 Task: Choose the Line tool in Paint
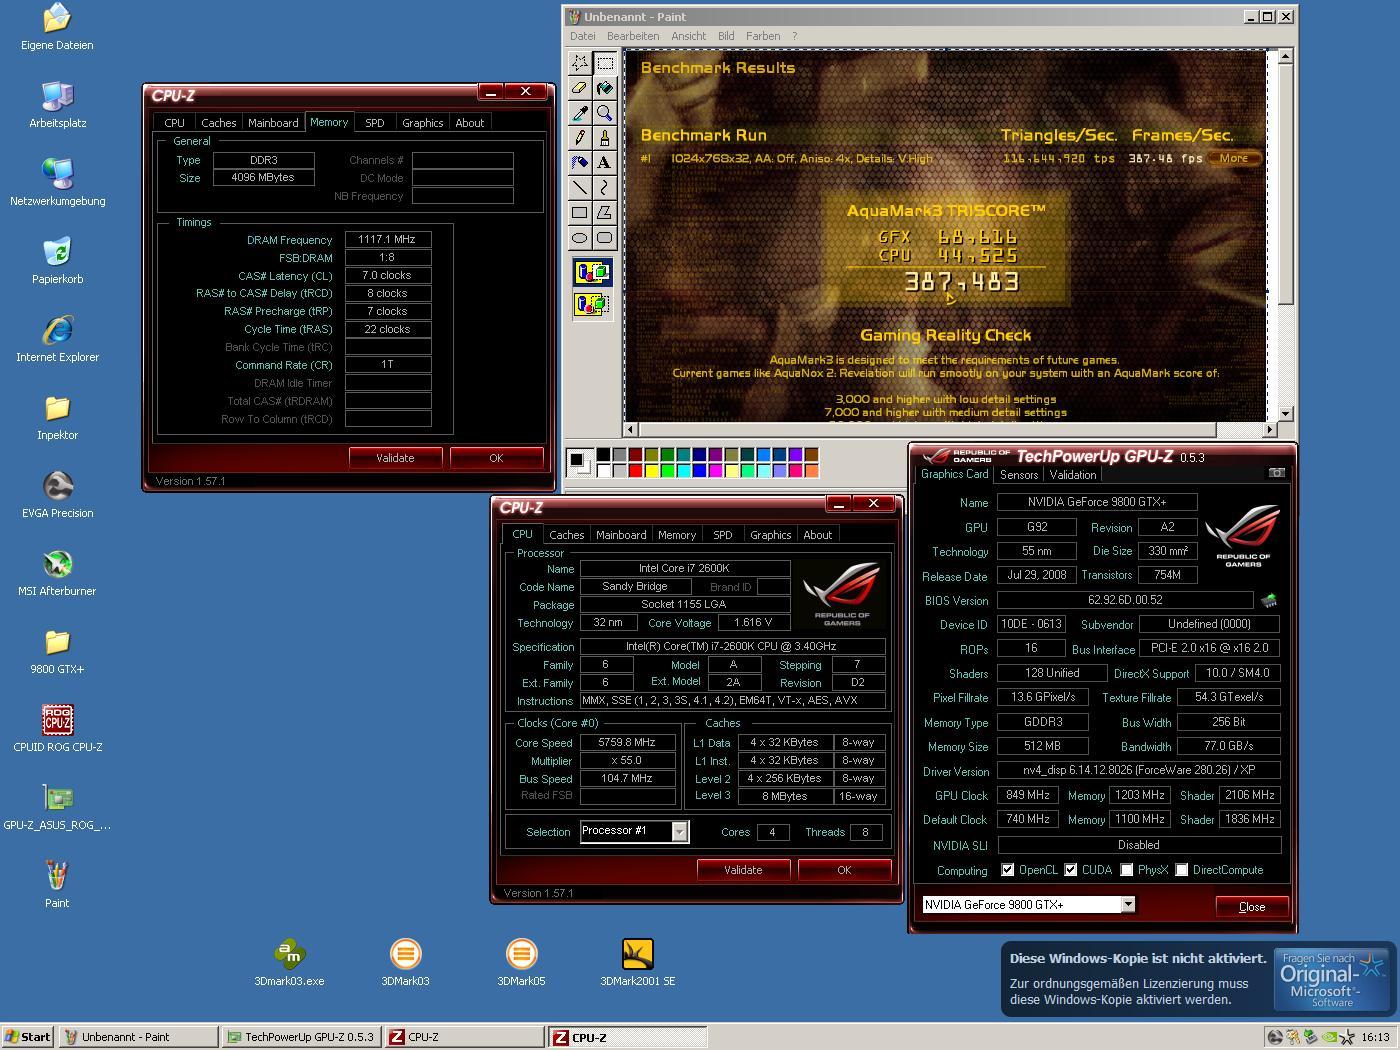pos(580,187)
